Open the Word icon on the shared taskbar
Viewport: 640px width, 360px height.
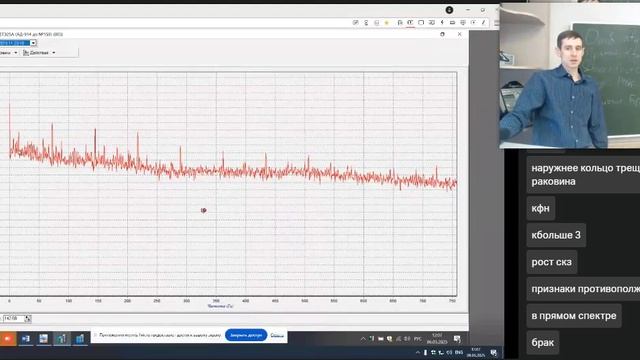click(26, 338)
